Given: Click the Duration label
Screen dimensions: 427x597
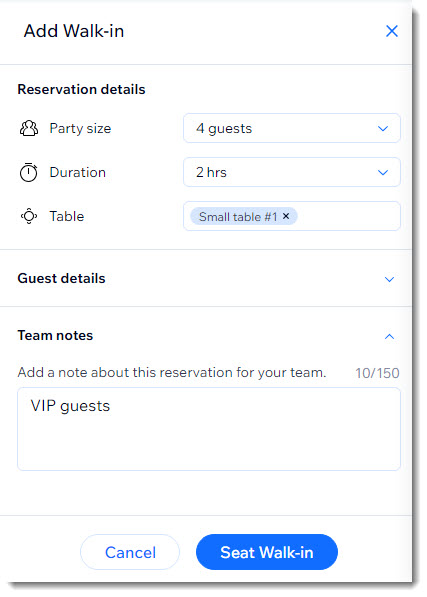Looking at the screenshot, I should tap(78, 172).
